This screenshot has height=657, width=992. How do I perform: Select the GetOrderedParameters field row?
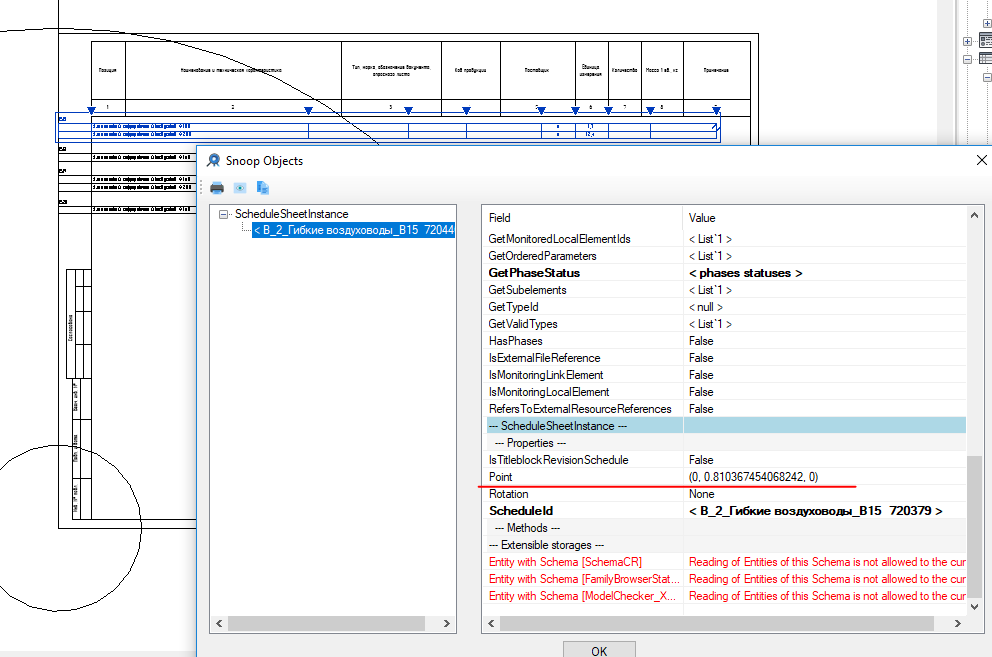click(x=726, y=256)
